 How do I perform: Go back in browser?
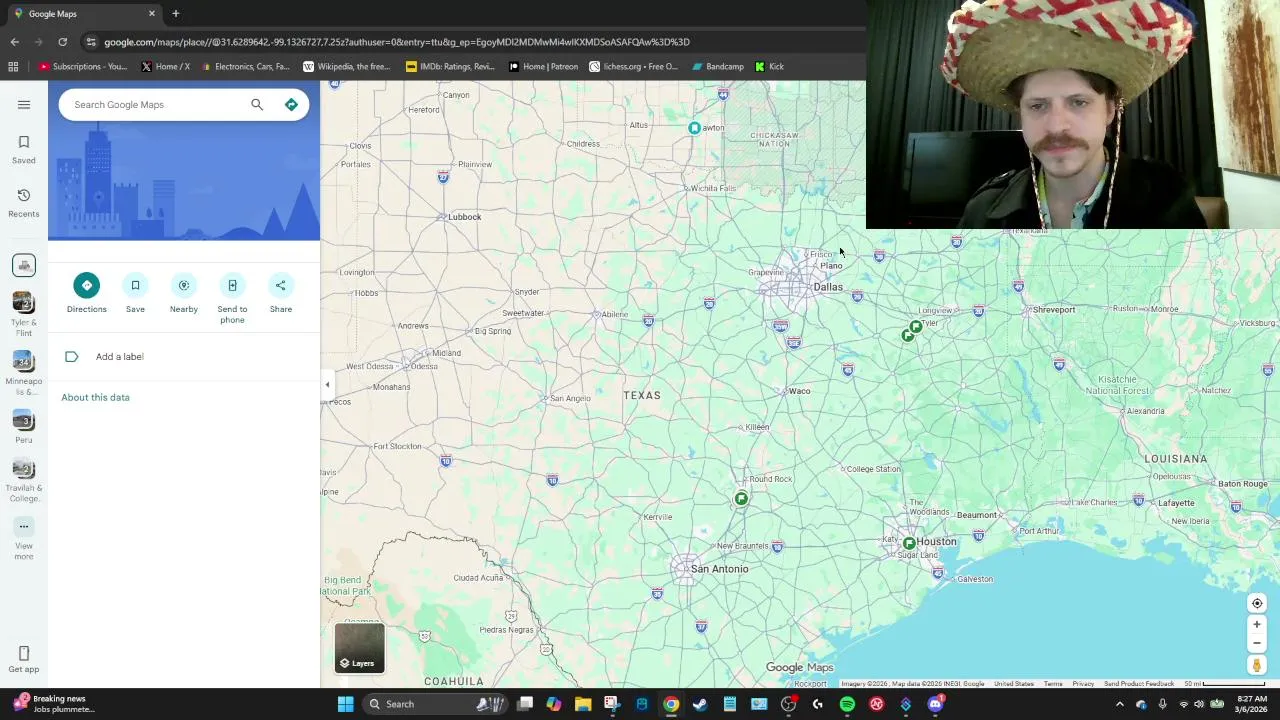(14, 42)
